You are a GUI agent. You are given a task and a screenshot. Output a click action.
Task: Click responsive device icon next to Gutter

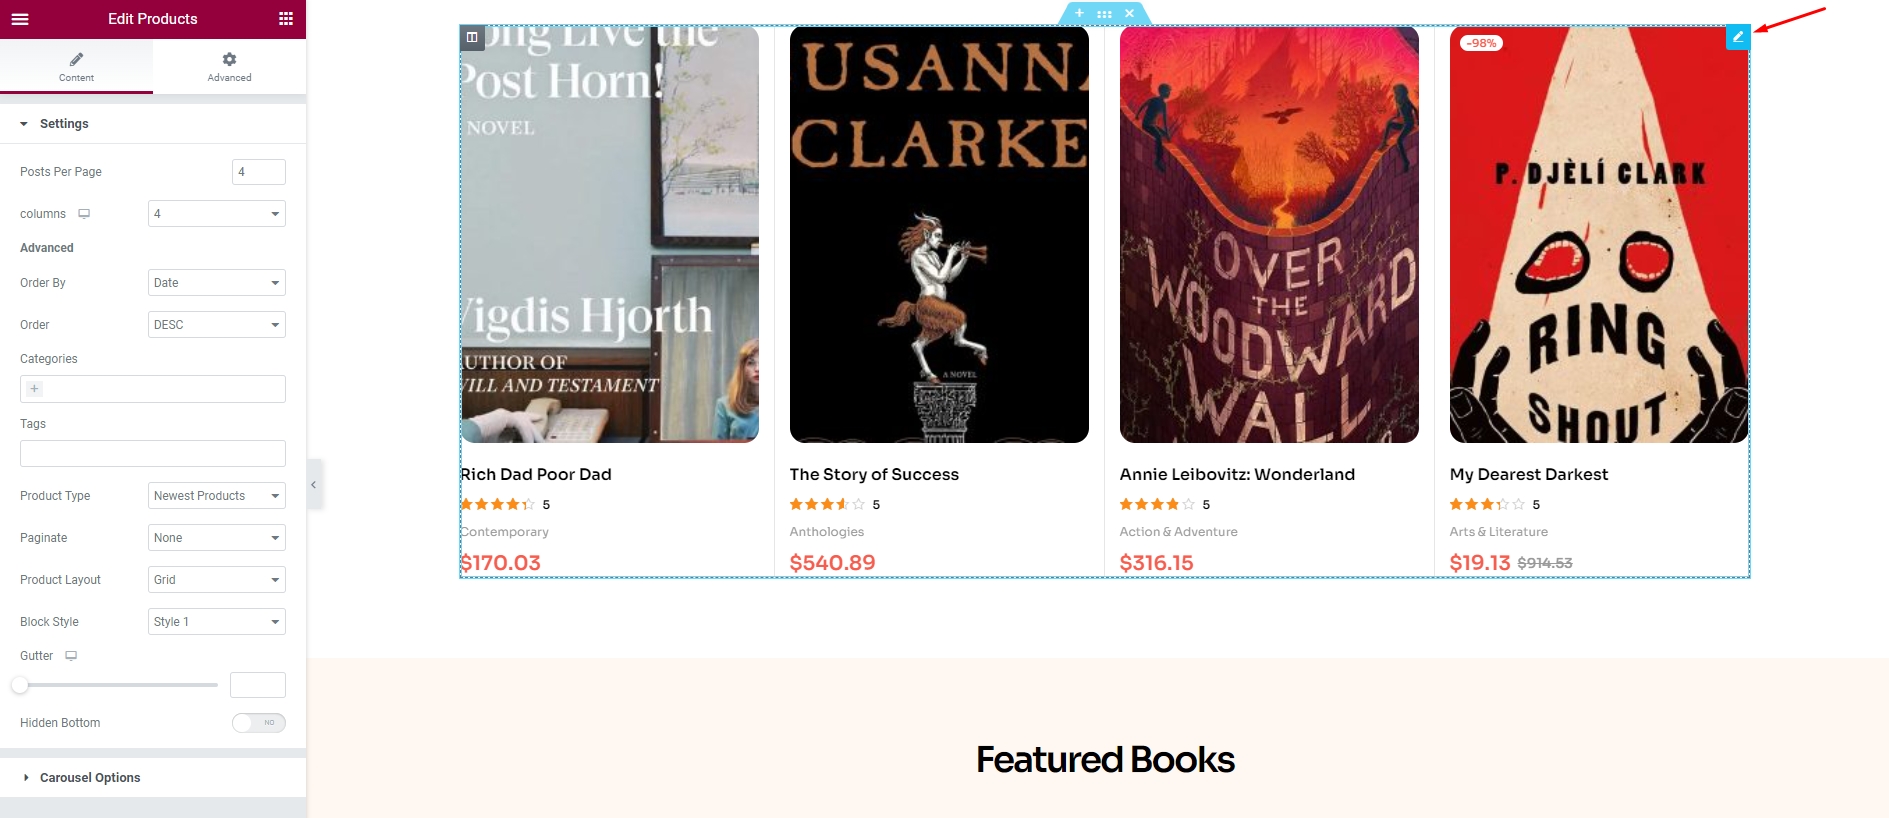point(71,656)
